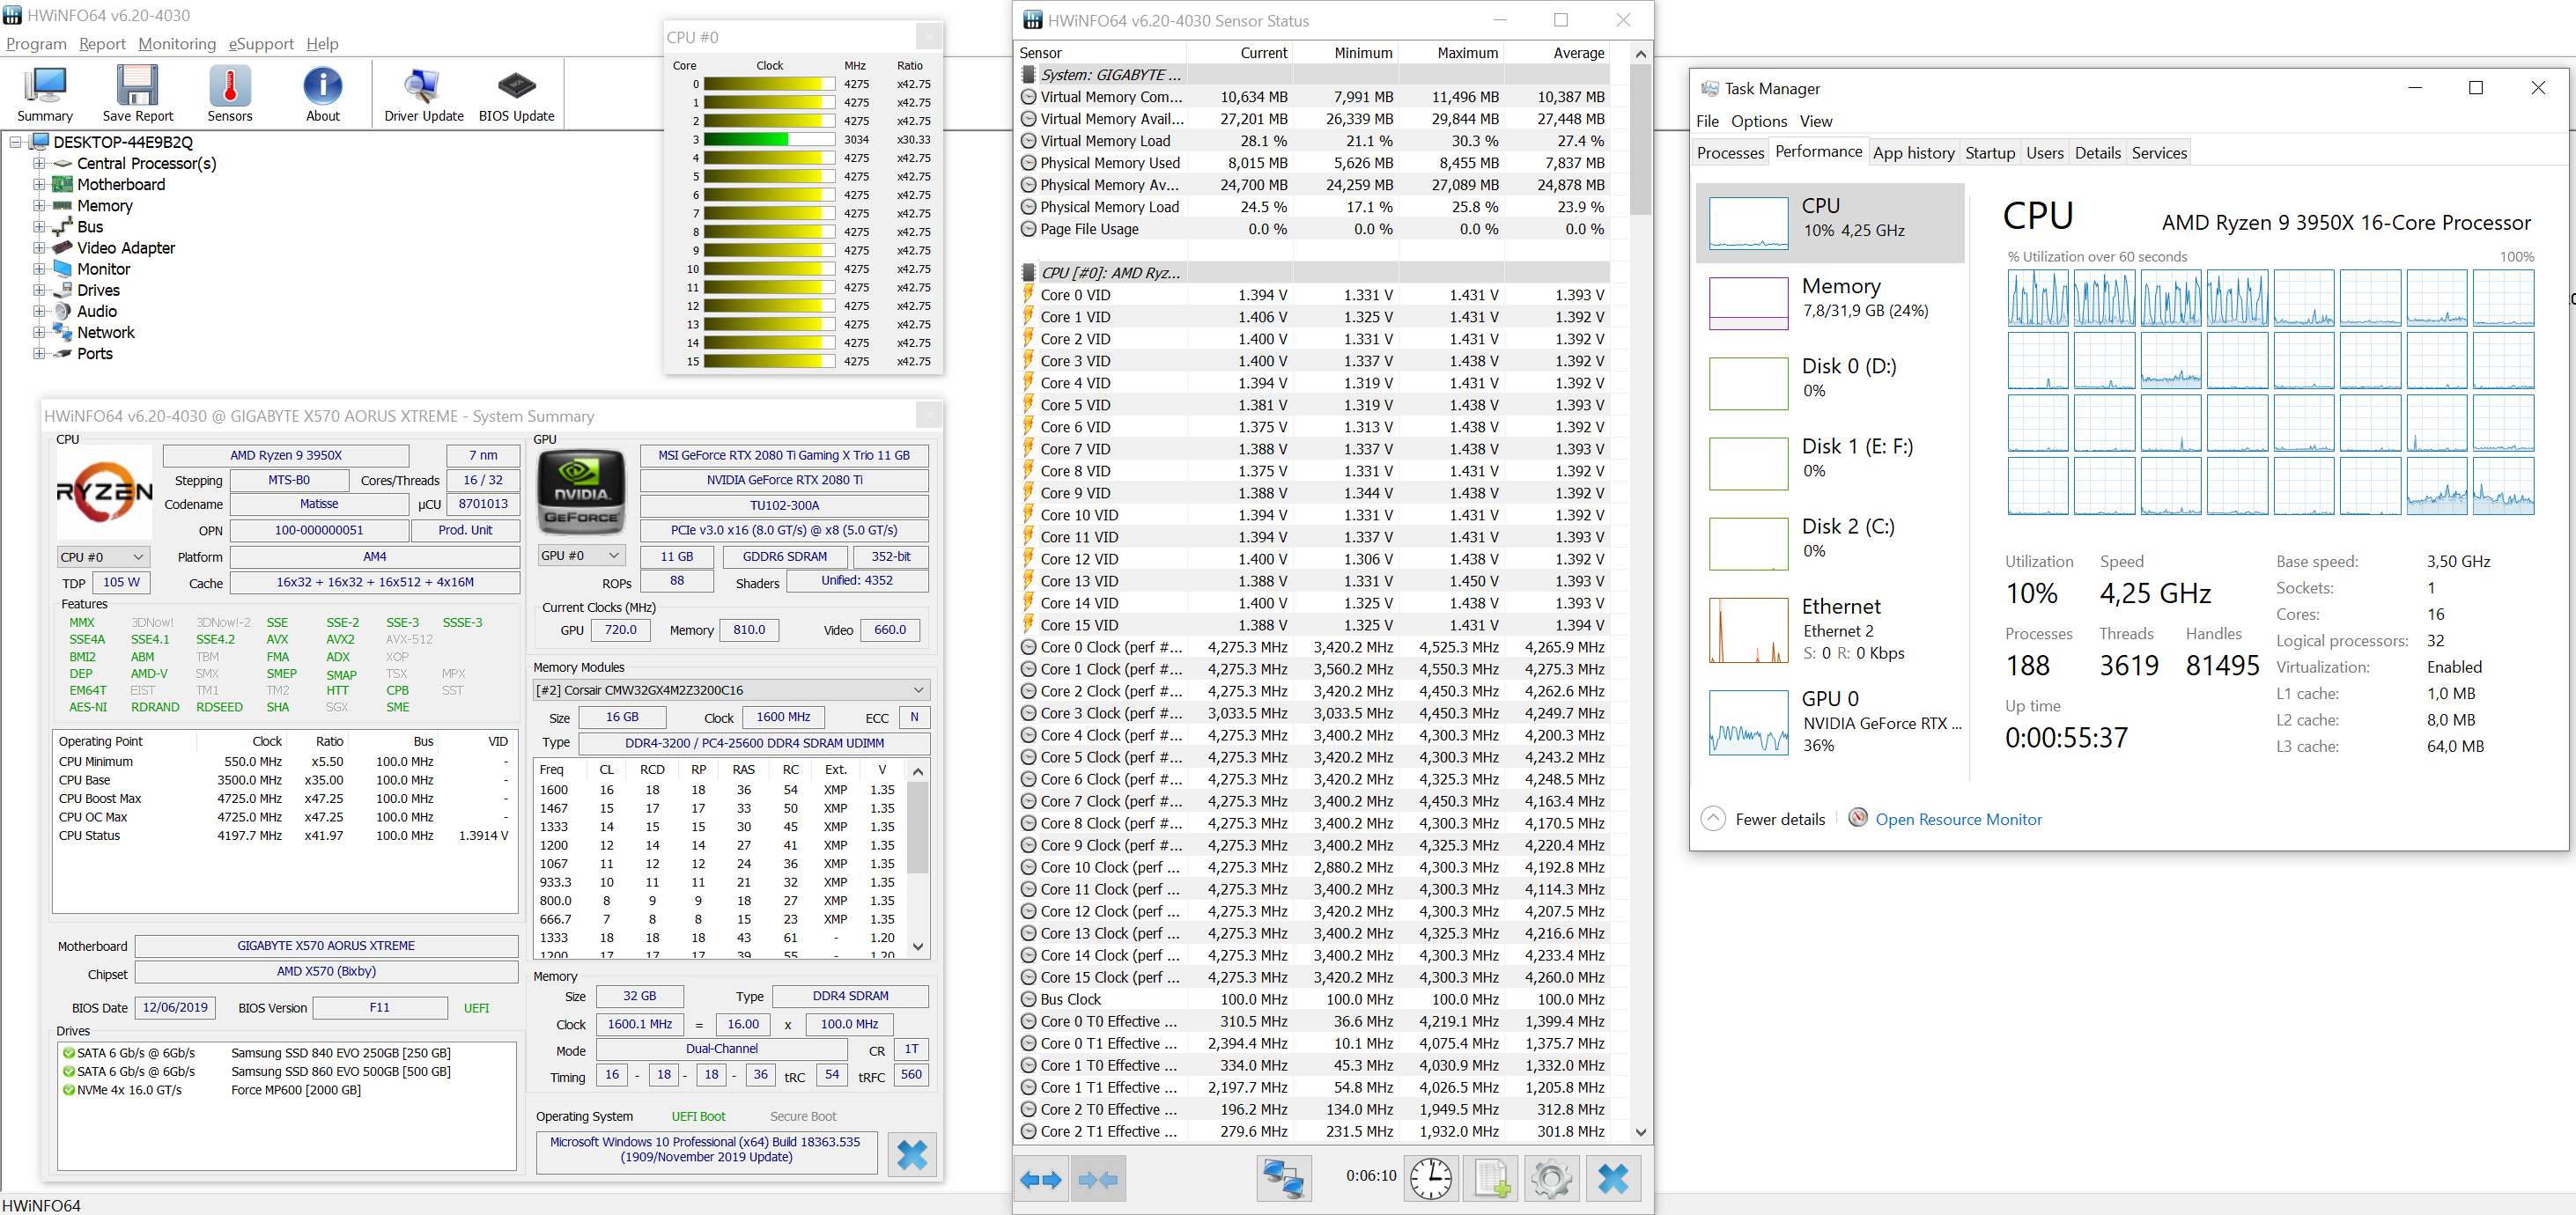Select the GPU 0 performance graph

[x=1748, y=721]
